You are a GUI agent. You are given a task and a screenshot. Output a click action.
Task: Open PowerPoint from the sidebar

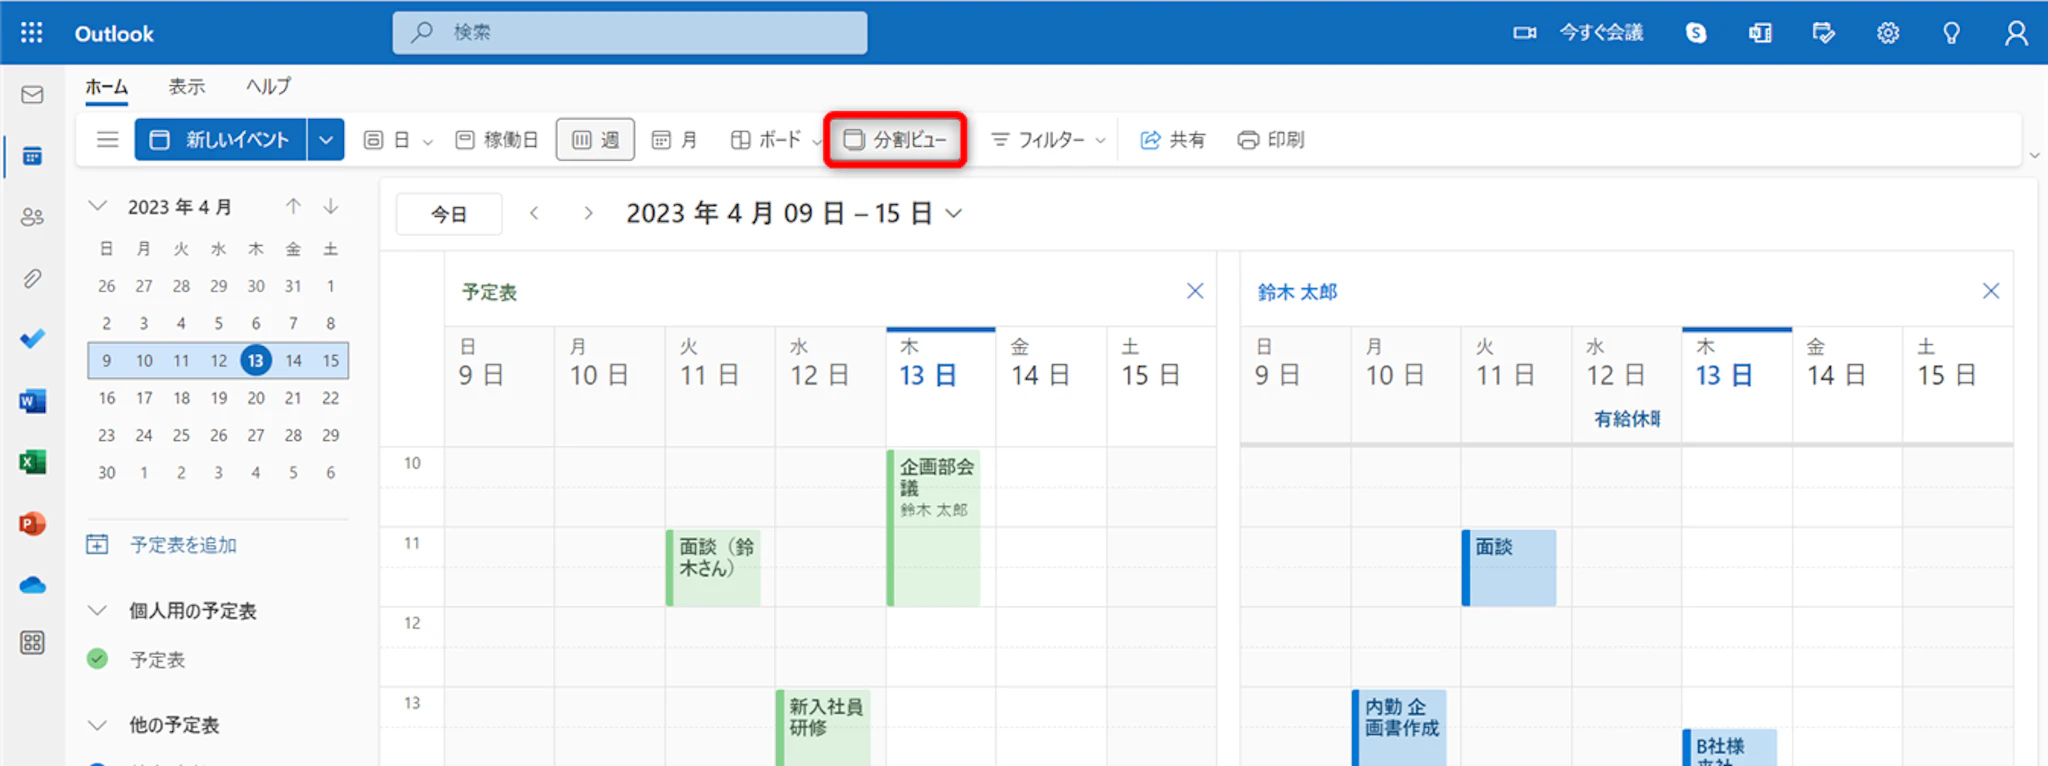click(x=32, y=523)
